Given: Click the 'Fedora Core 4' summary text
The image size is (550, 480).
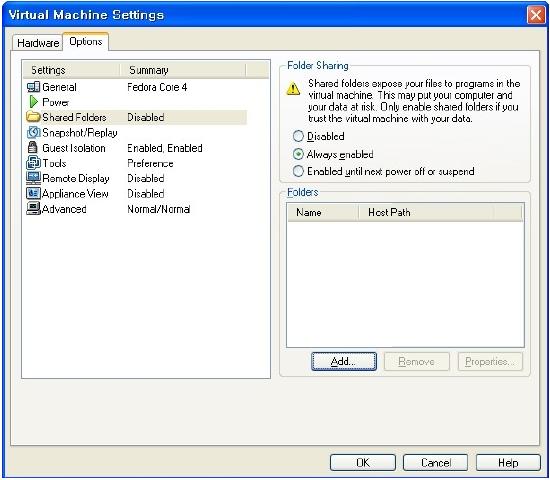Looking at the screenshot, I should pyautogui.click(x=157, y=87).
